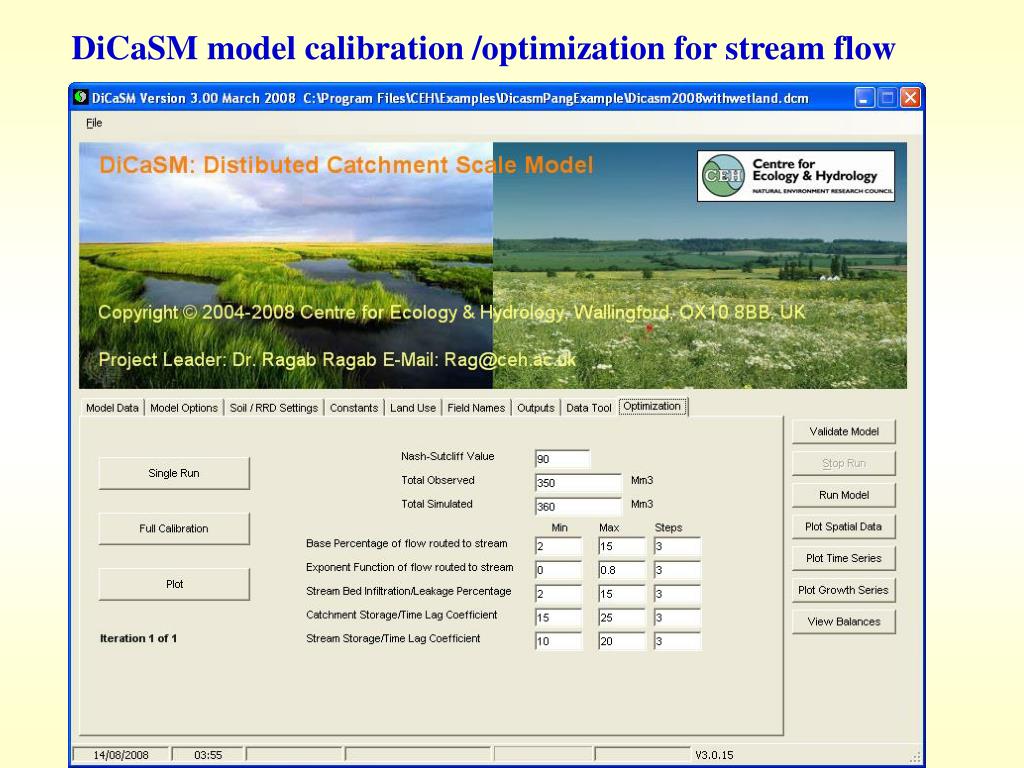The width and height of the screenshot is (1024, 768).
Task: Minimize the DiCaSM window
Action: [x=864, y=98]
